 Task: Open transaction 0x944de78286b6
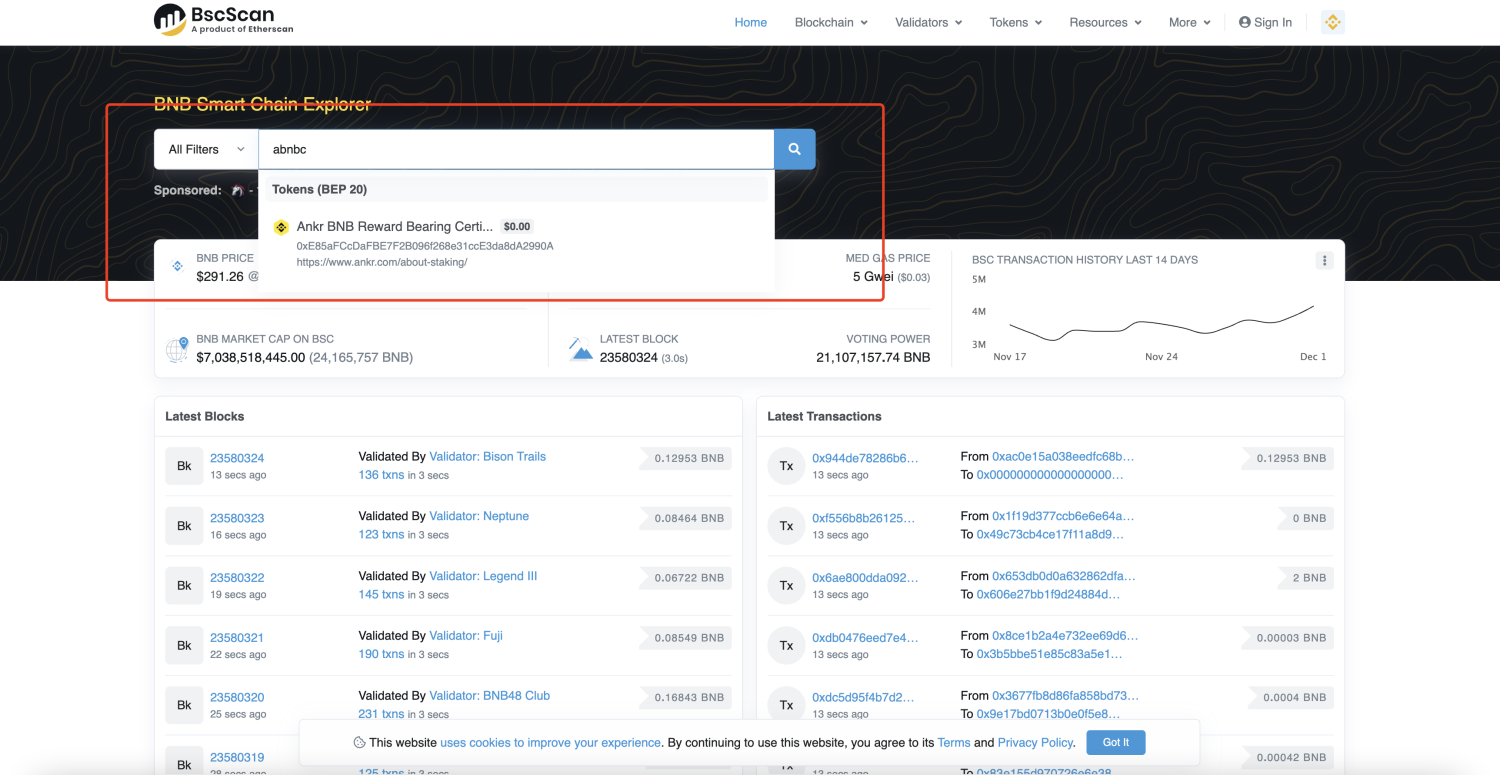[865, 458]
